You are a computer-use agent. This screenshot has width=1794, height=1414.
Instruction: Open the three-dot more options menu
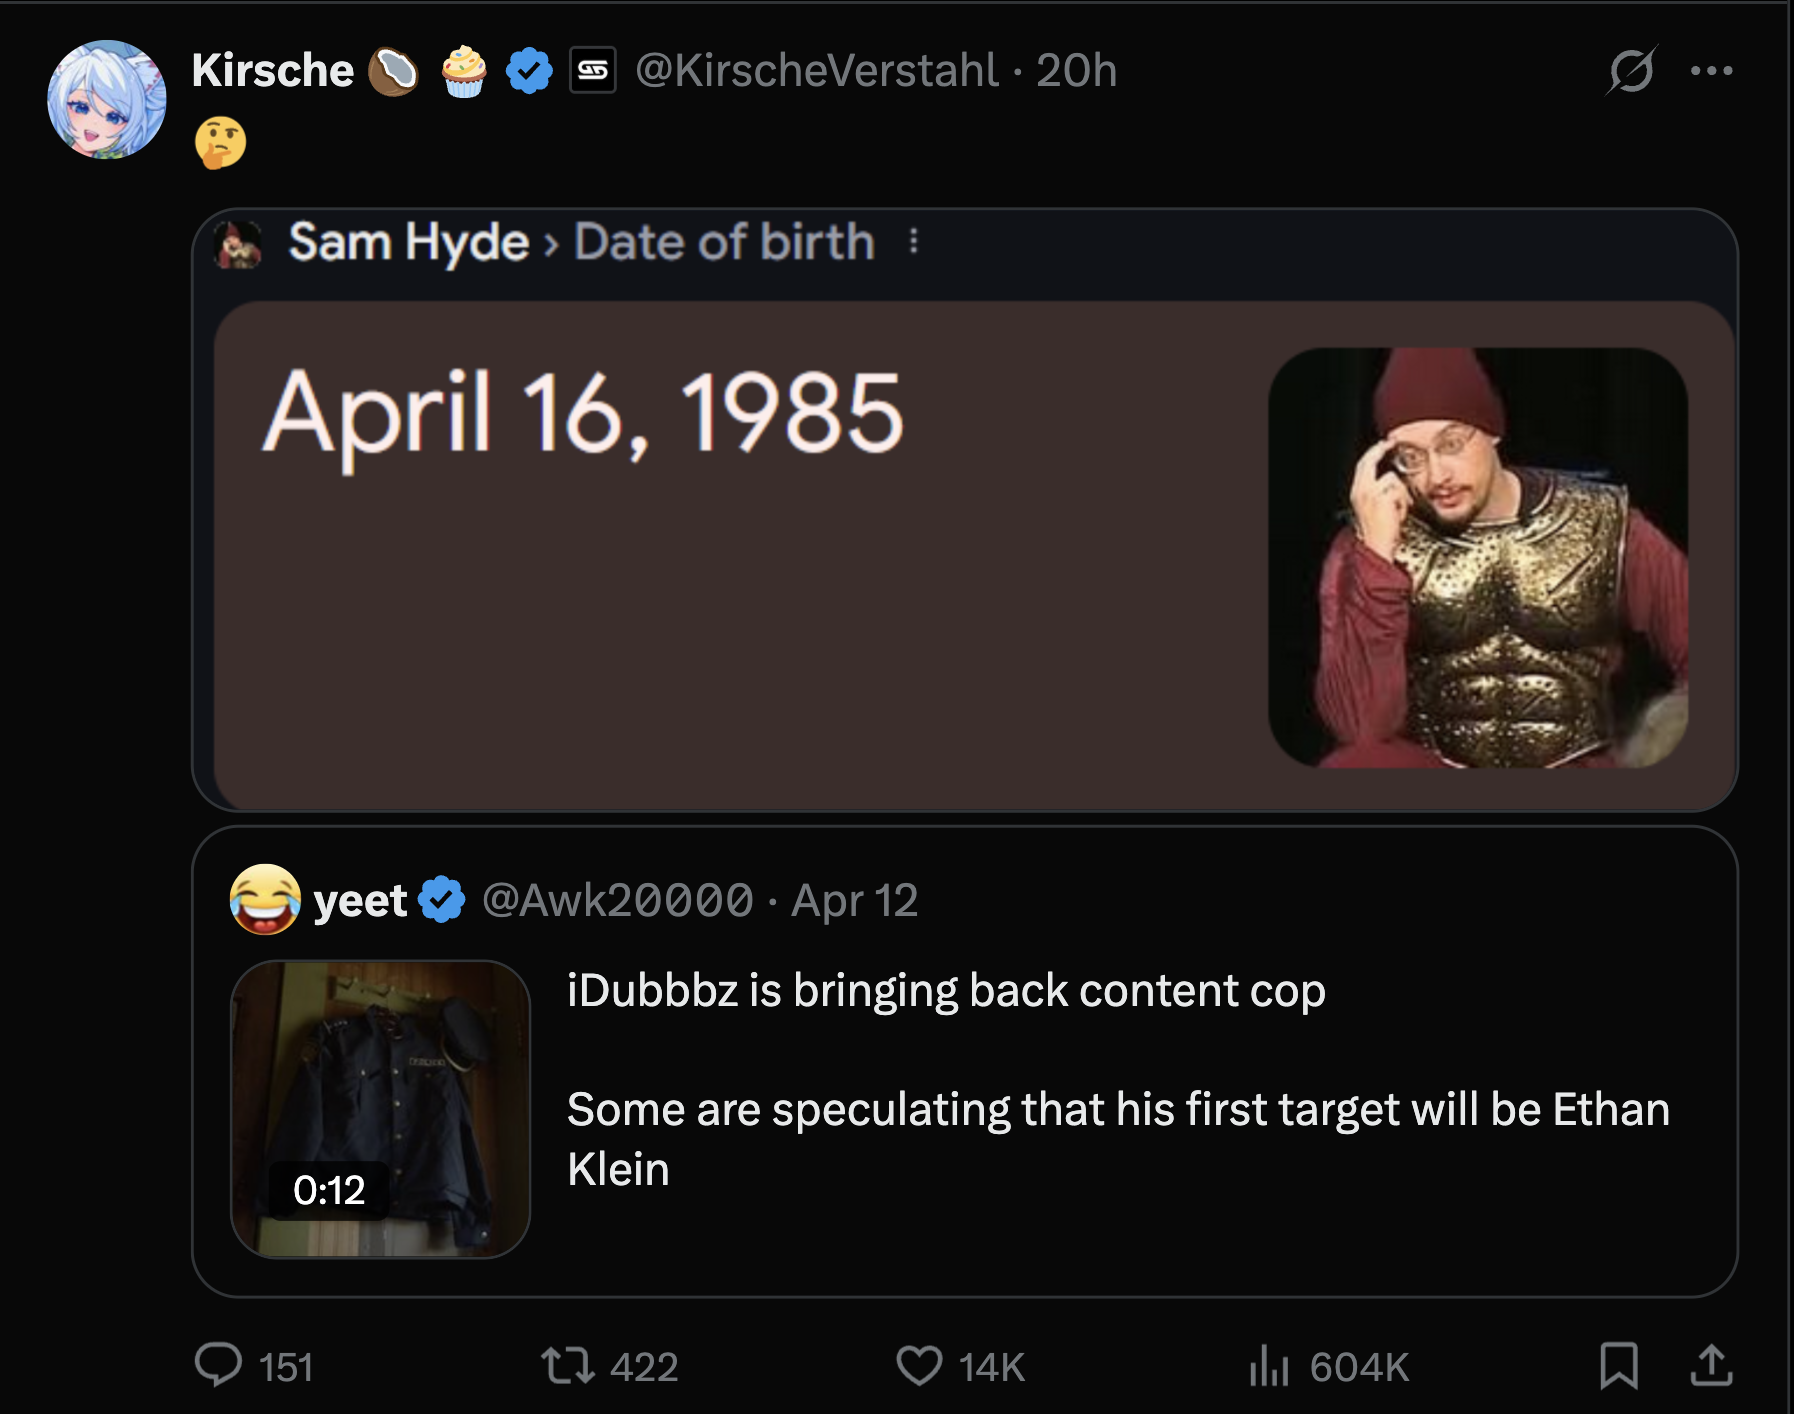click(x=1711, y=71)
